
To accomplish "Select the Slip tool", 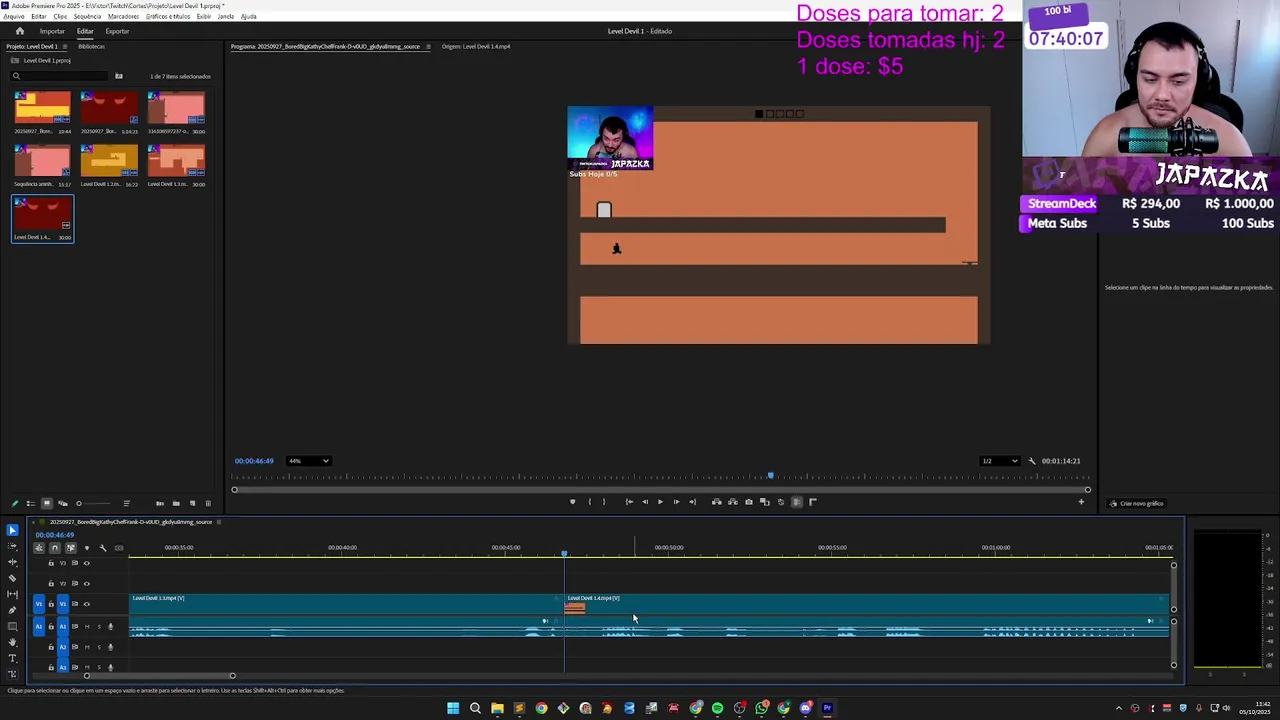I will click(12, 594).
